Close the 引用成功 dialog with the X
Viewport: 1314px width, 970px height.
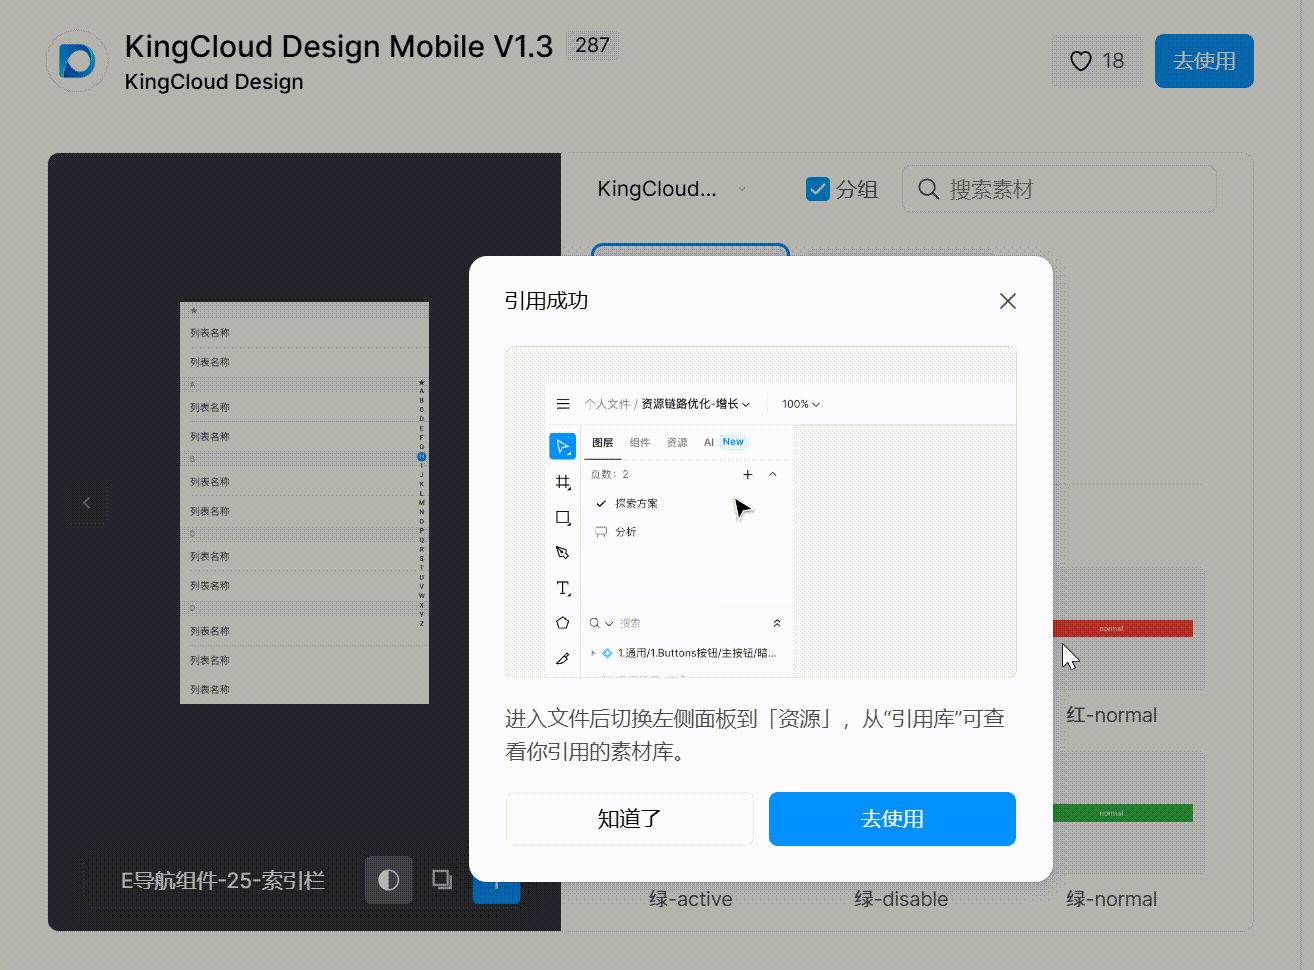1007,301
